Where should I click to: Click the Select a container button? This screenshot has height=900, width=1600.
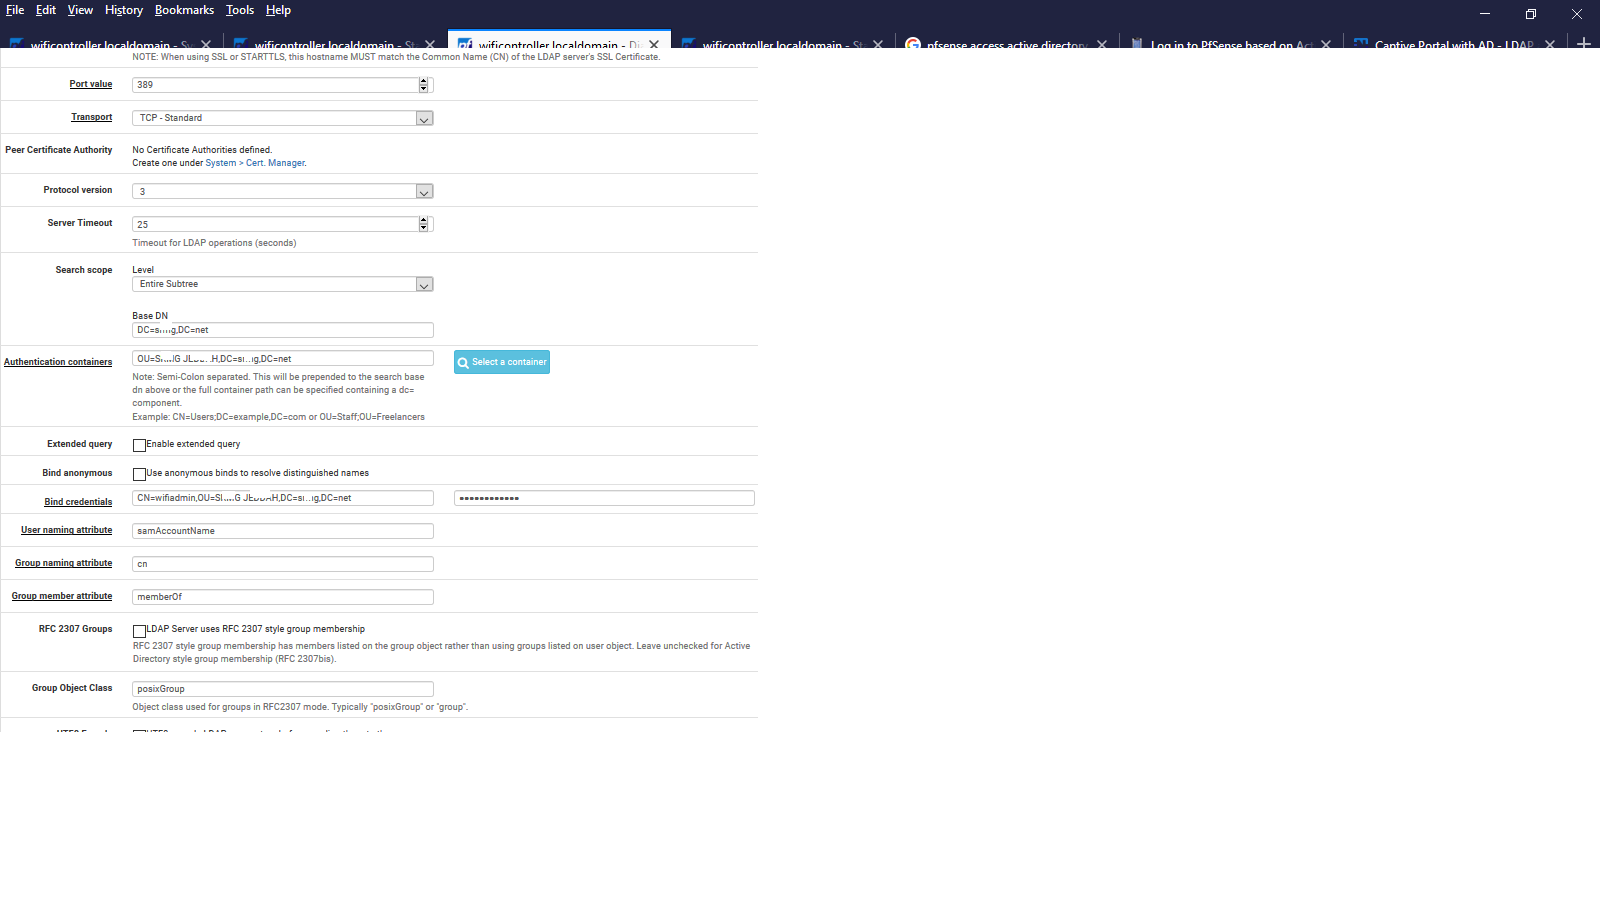(502, 362)
